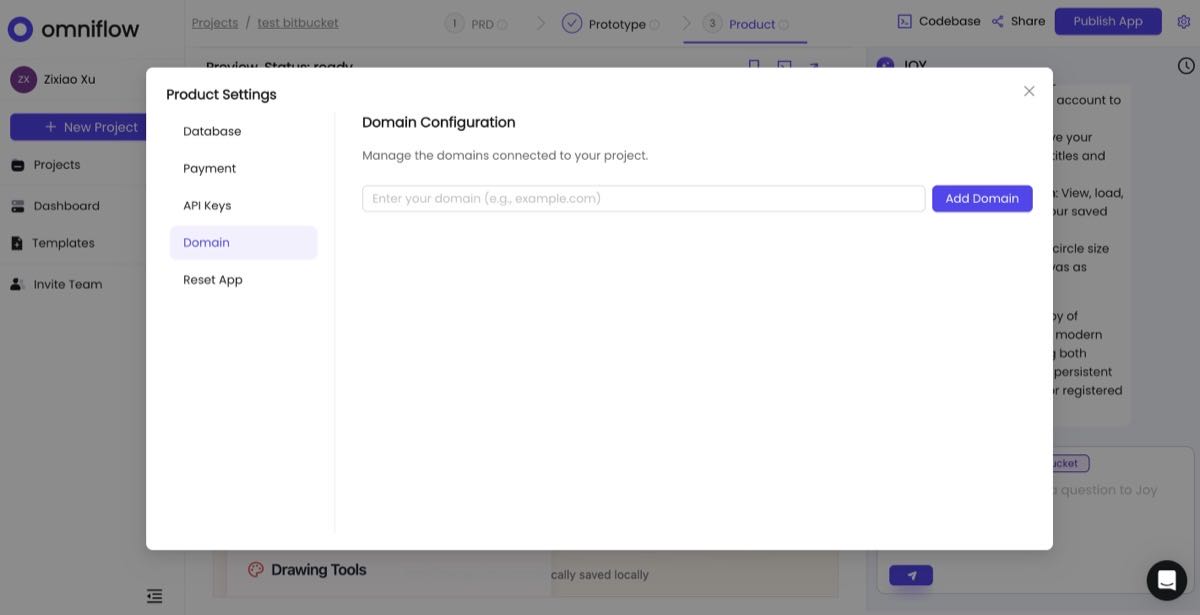Click the Drawing Tools palette icon

(256, 568)
